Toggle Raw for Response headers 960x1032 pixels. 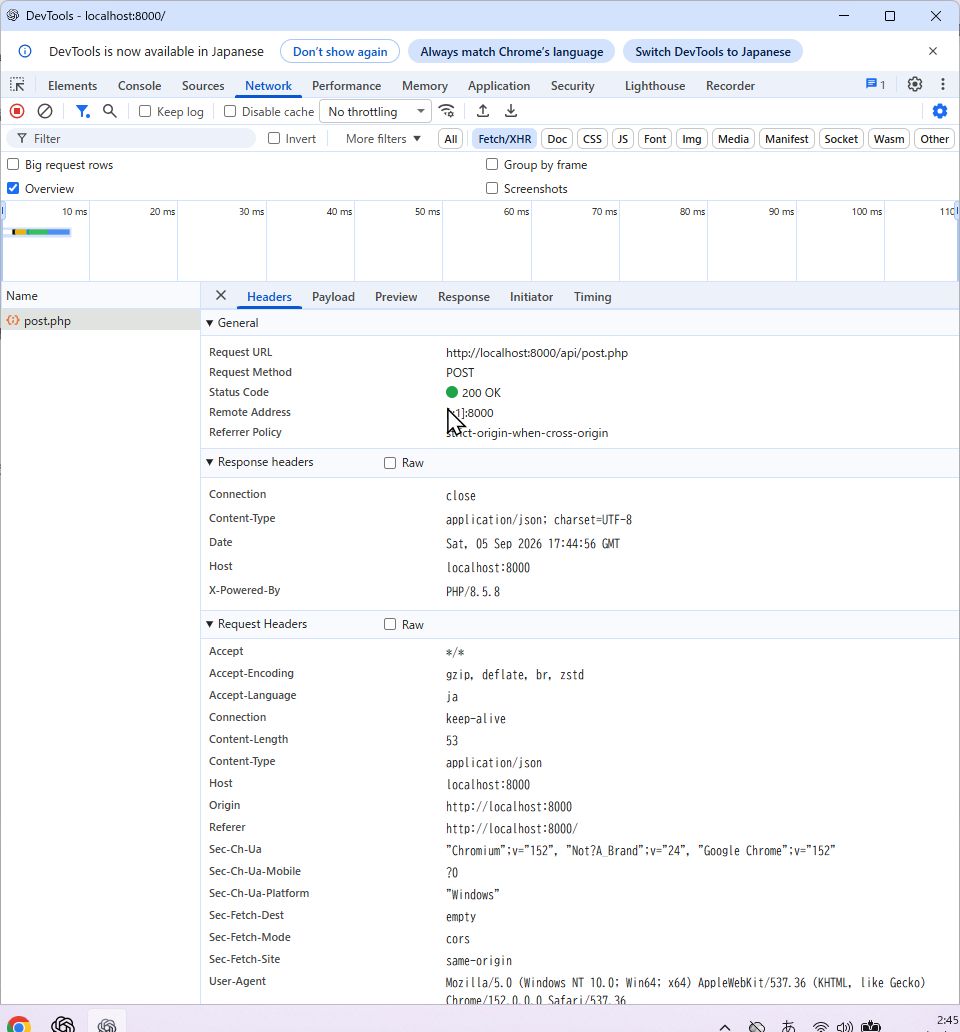(390, 463)
